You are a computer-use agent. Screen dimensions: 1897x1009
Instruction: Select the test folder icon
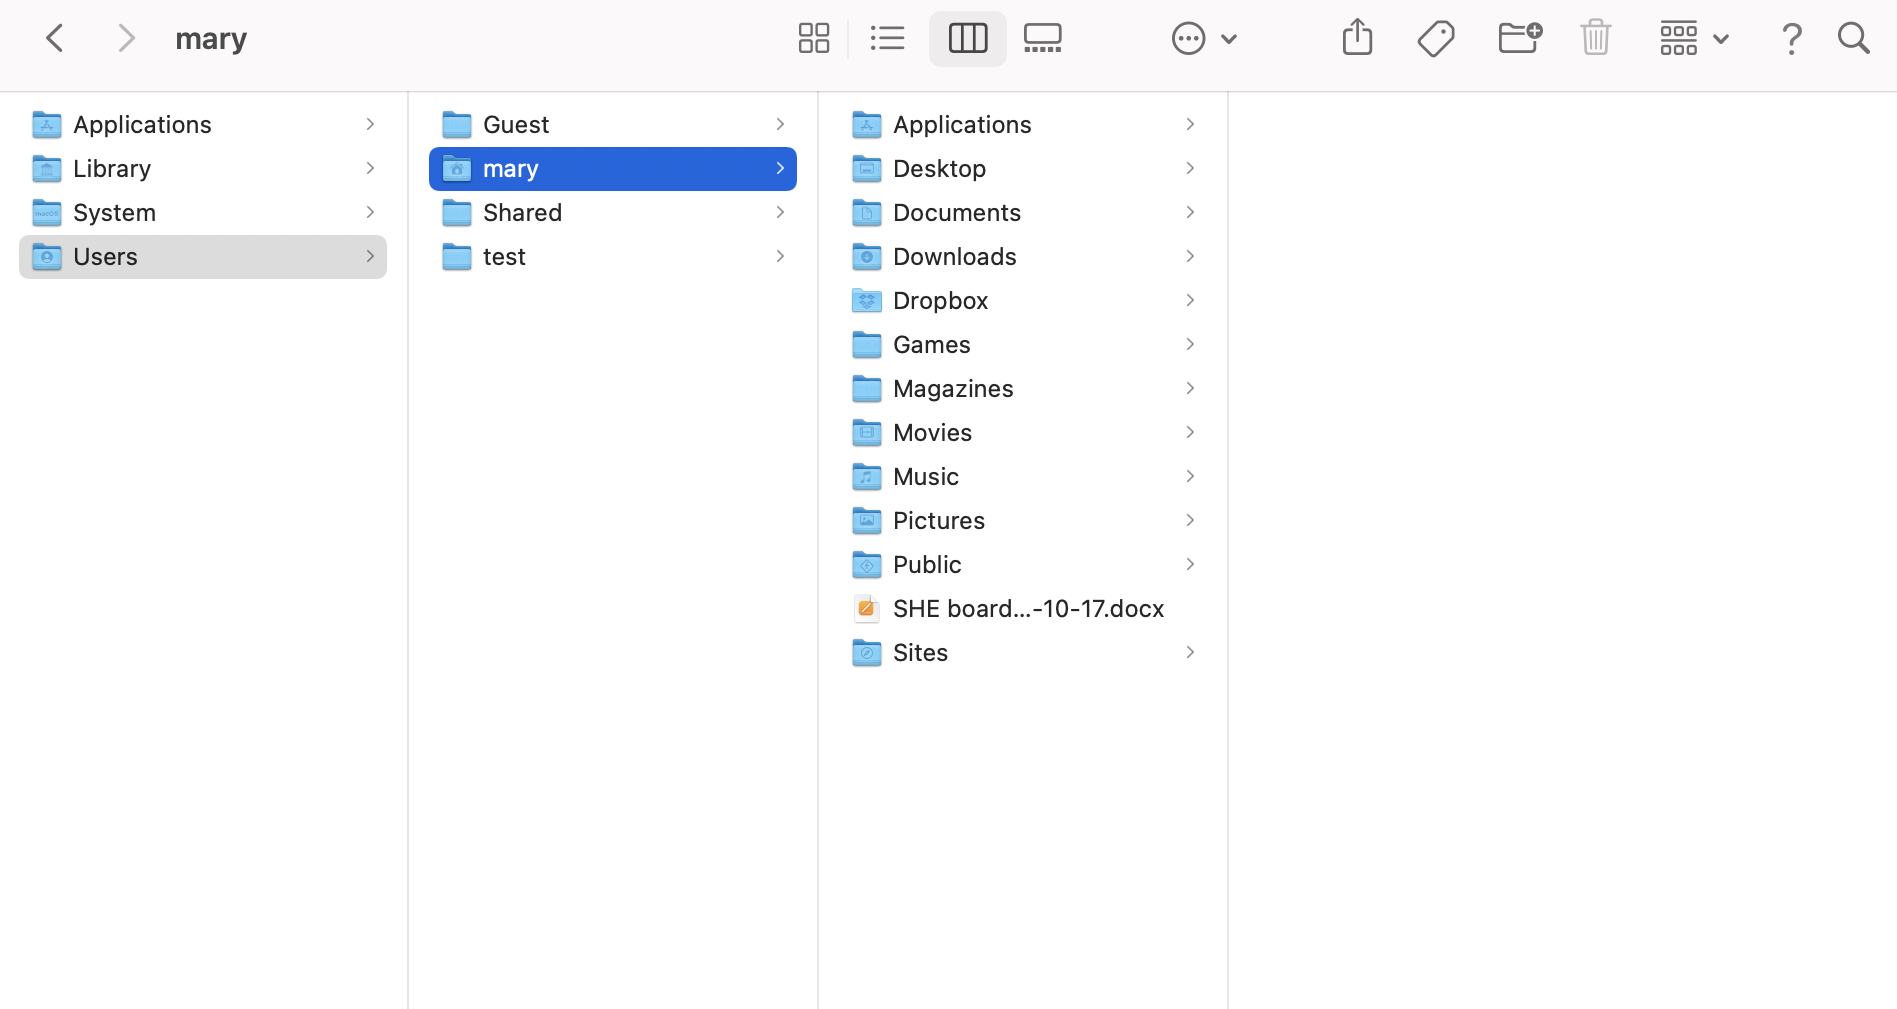click(x=457, y=257)
